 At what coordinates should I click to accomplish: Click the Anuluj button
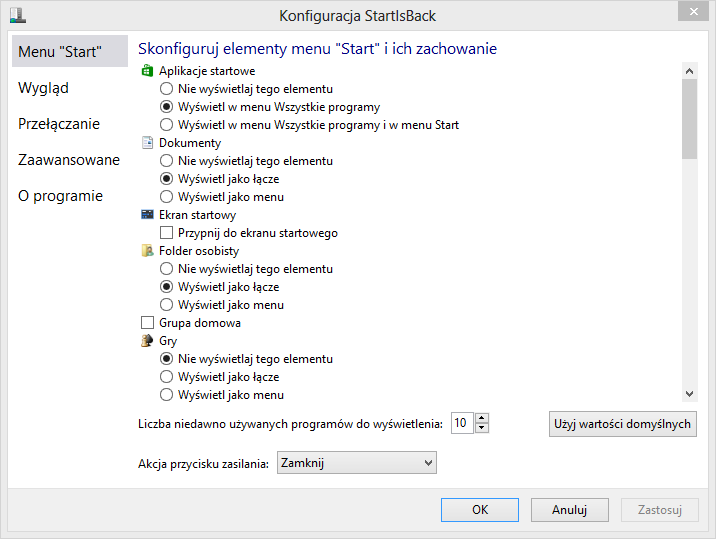(569, 510)
